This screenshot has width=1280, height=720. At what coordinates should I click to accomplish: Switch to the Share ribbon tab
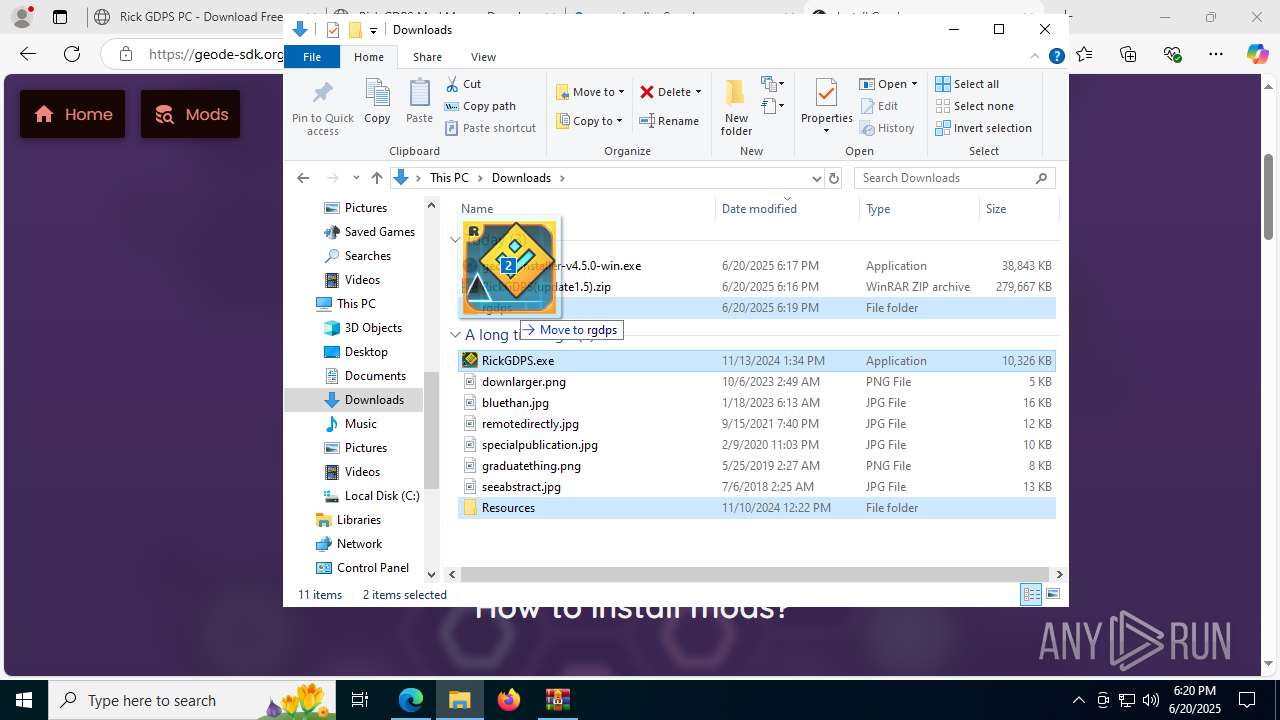427,57
